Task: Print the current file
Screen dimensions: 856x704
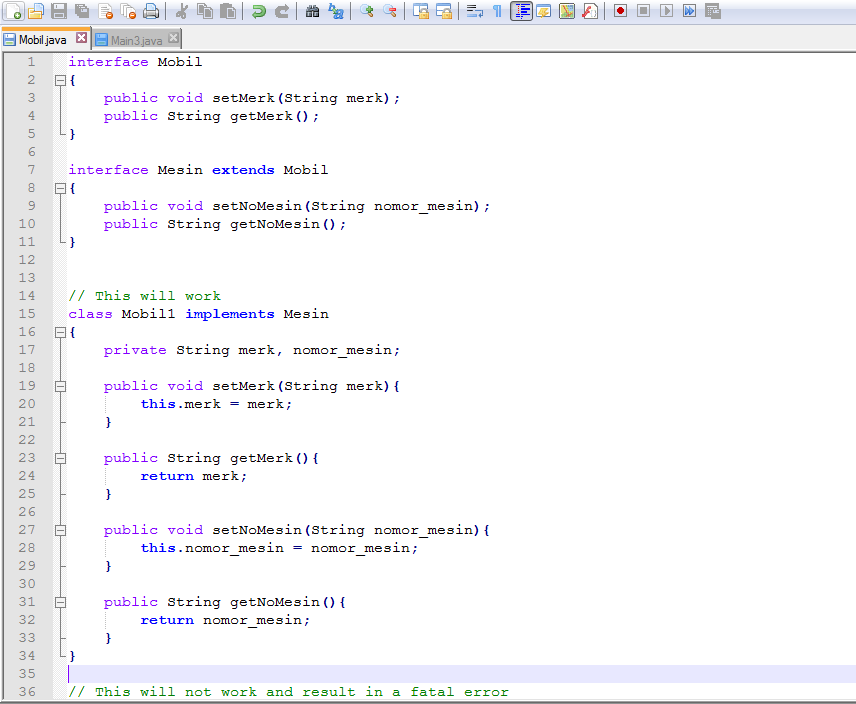Action: coord(149,11)
